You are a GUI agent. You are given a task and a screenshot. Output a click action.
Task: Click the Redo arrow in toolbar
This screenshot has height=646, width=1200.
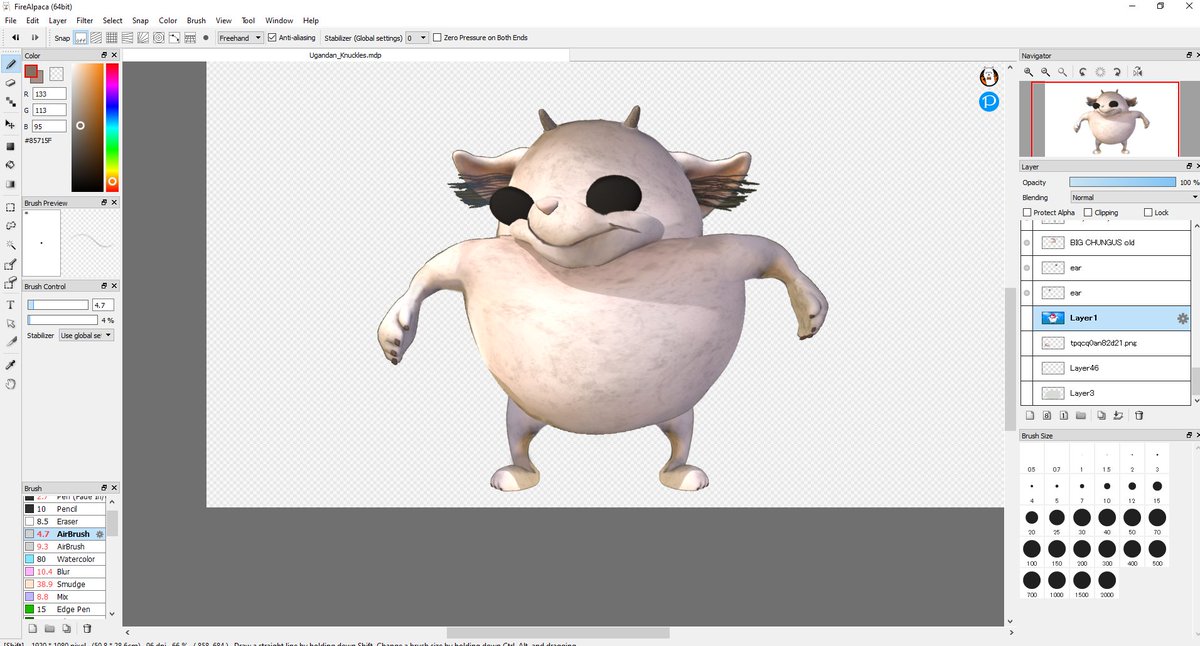pos(35,37)
